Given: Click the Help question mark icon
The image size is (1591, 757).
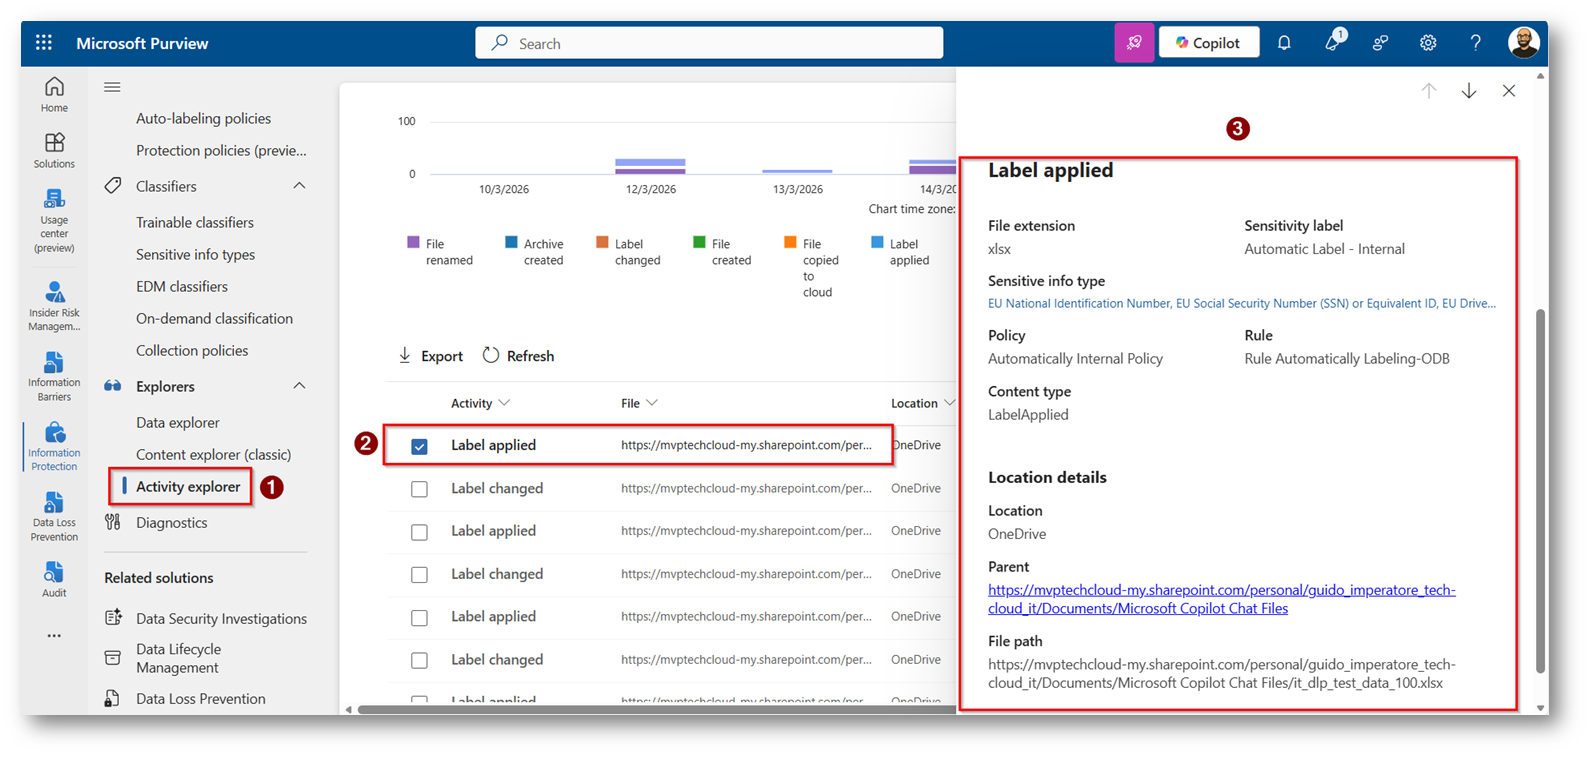Looking at the screenshot, I should (x=1475, y=43).
